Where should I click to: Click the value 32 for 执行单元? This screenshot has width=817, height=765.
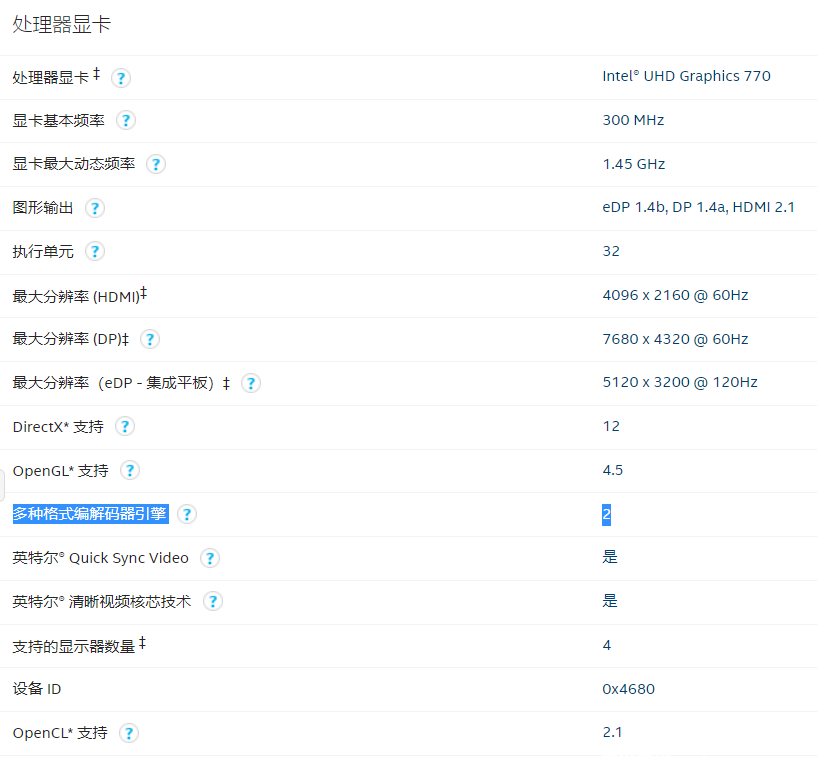click(x=611, y=251)
